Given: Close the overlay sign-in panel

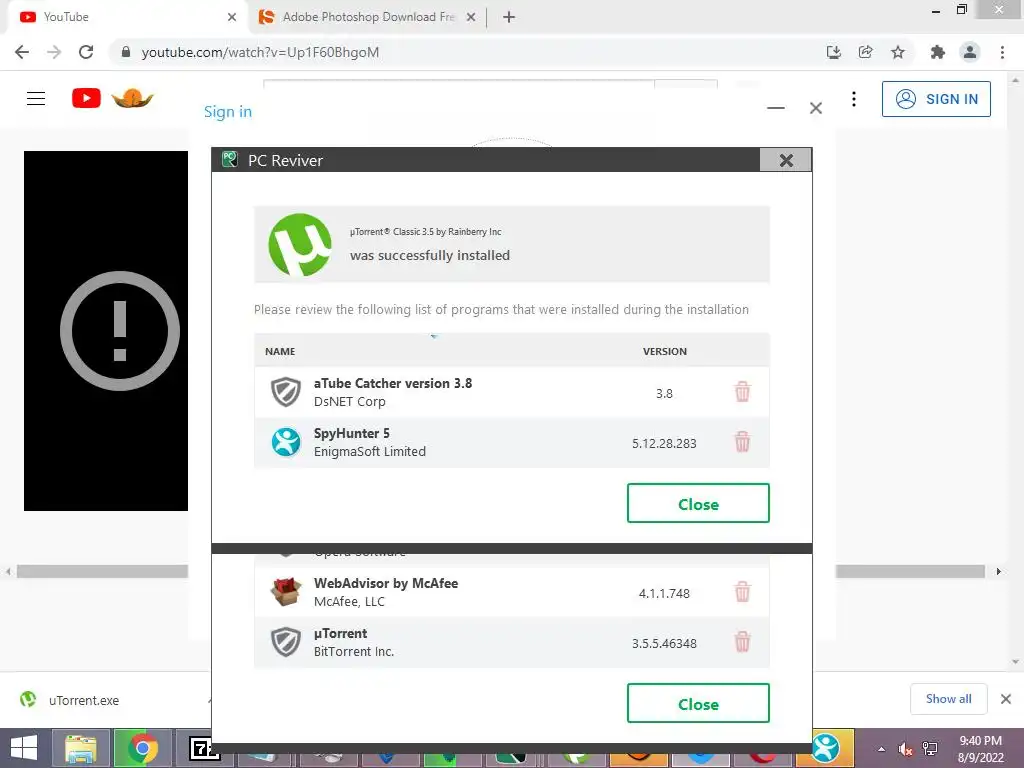Looking at the screenshot, I should coord(816,108).
